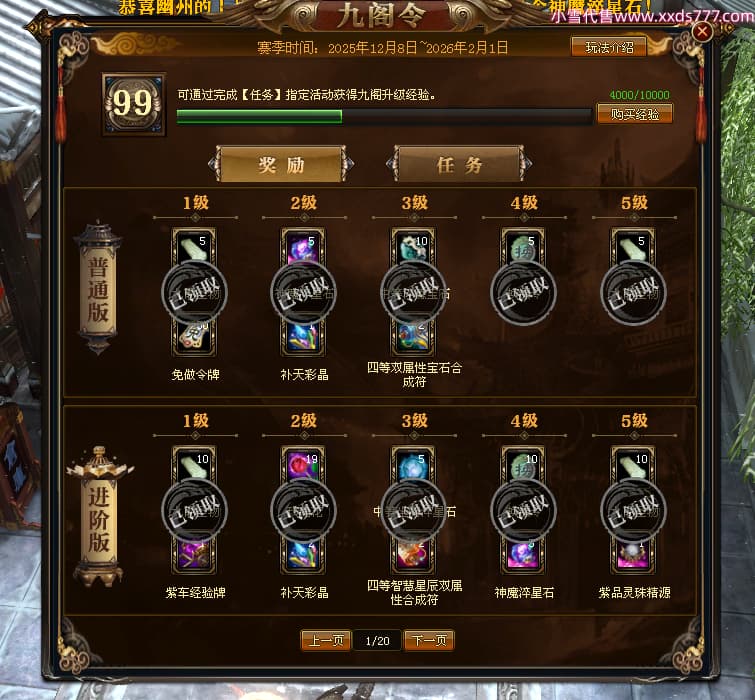Switch to the 奖励 rewards tab
755x700 pixels.
click(281, 165)
